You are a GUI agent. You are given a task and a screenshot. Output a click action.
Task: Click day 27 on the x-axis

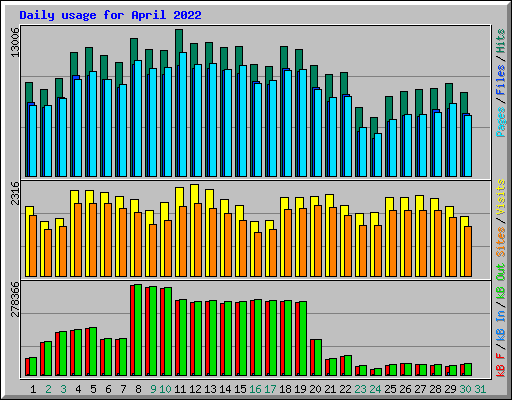[420, 389]
